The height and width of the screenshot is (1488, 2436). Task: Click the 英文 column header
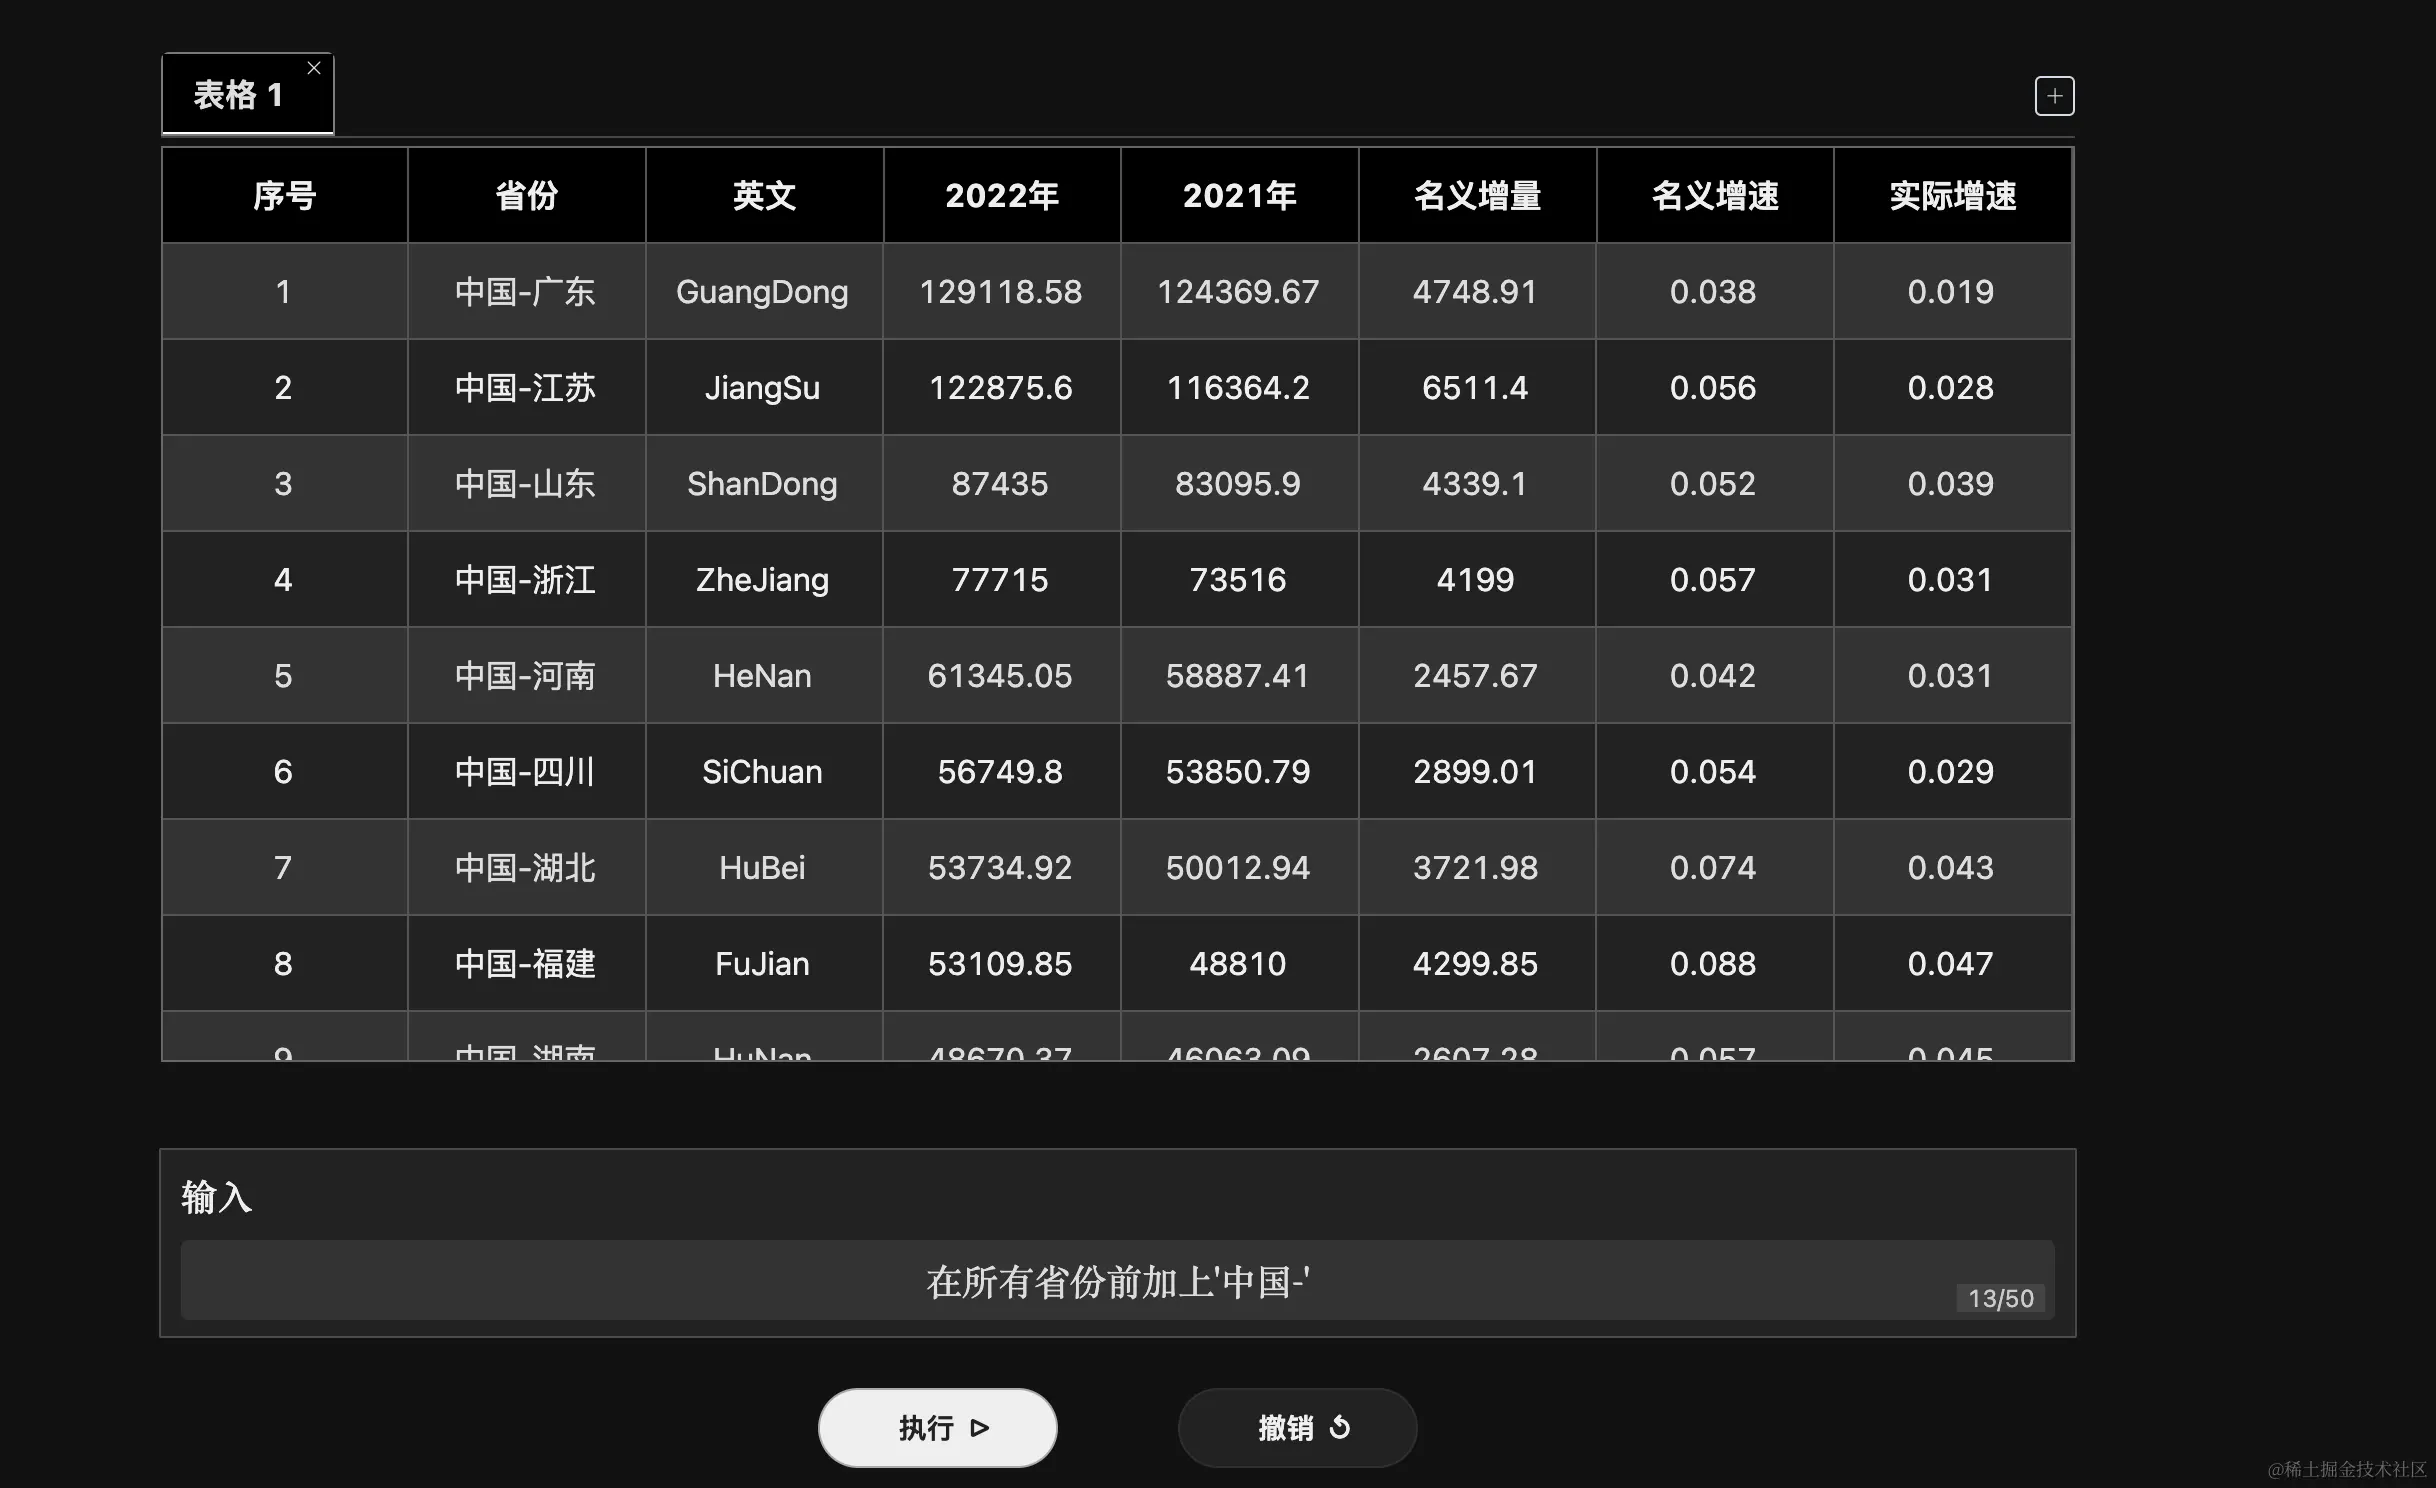pyautogui.click(x=764, y=195)
